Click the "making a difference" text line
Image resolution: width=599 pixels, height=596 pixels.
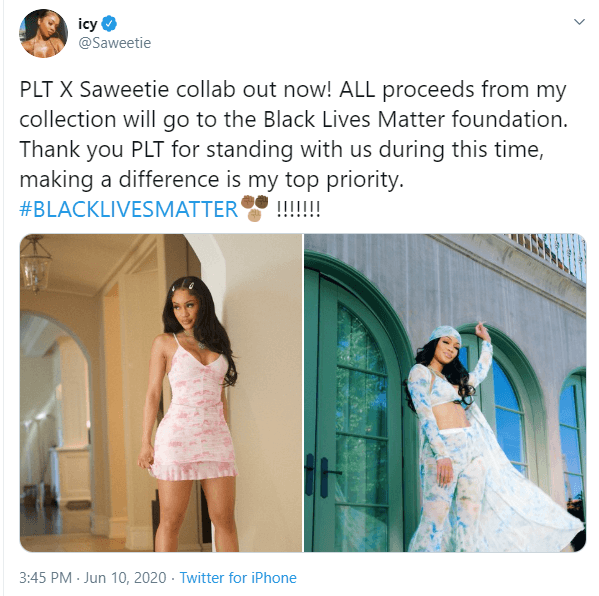[x=211, y=180]
